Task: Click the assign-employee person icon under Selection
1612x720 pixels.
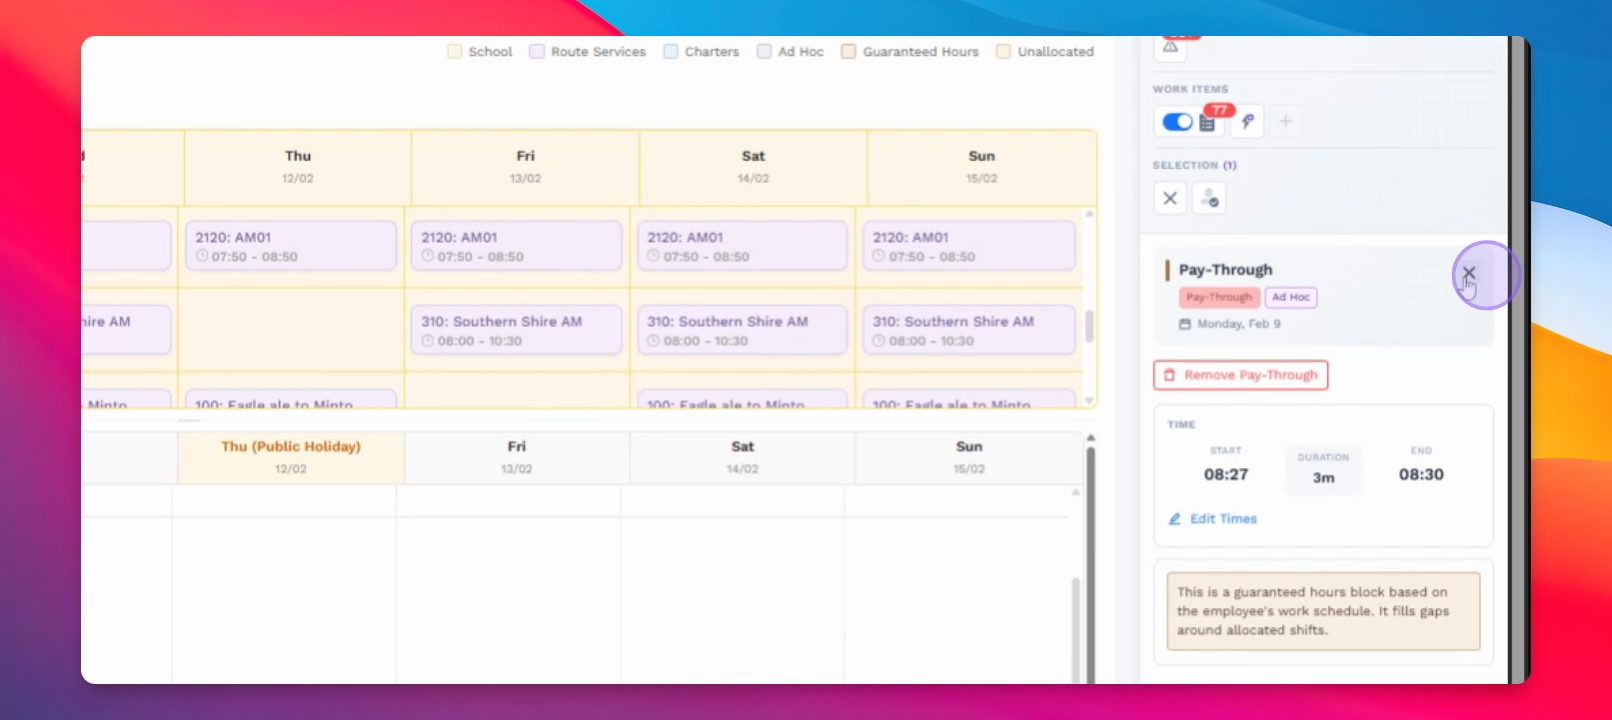Action: click(x=1209, y=198)
